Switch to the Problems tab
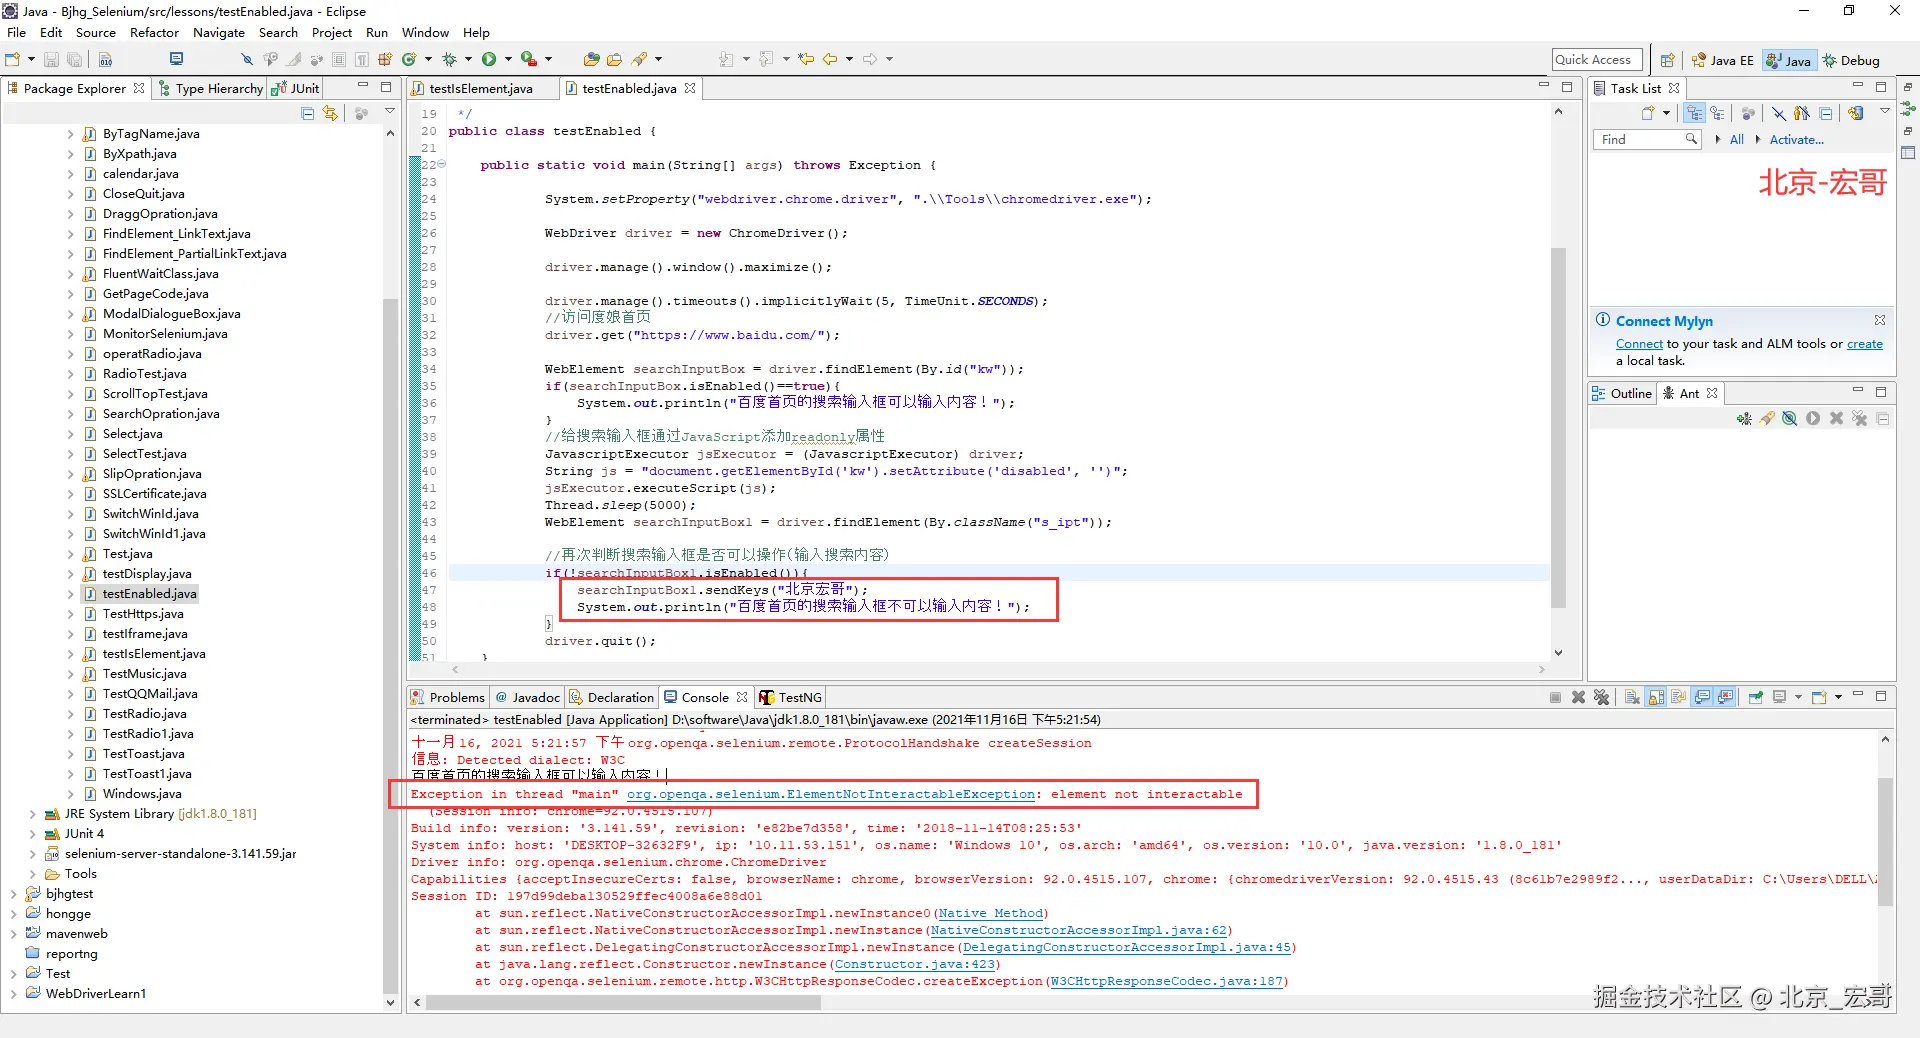1920x1038 pixels. pos(447,698)
